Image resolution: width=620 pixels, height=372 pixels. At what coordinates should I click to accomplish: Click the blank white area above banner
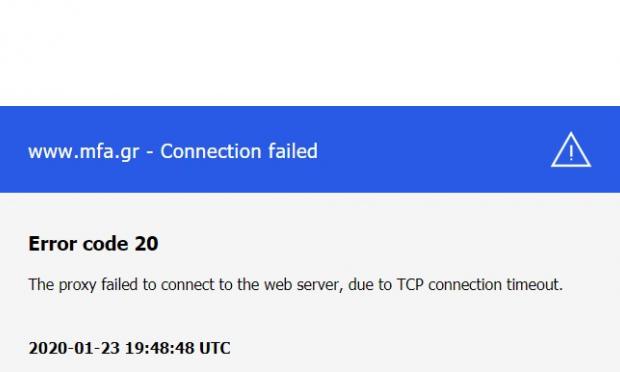[x=310, y=53]
